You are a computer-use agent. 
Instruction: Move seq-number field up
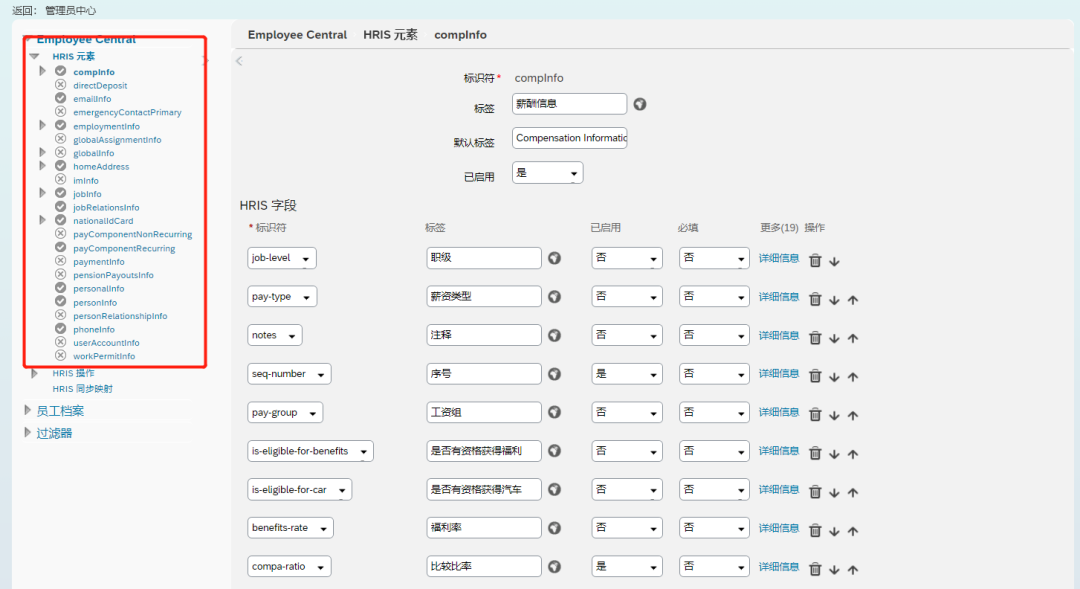coord(853,377)
